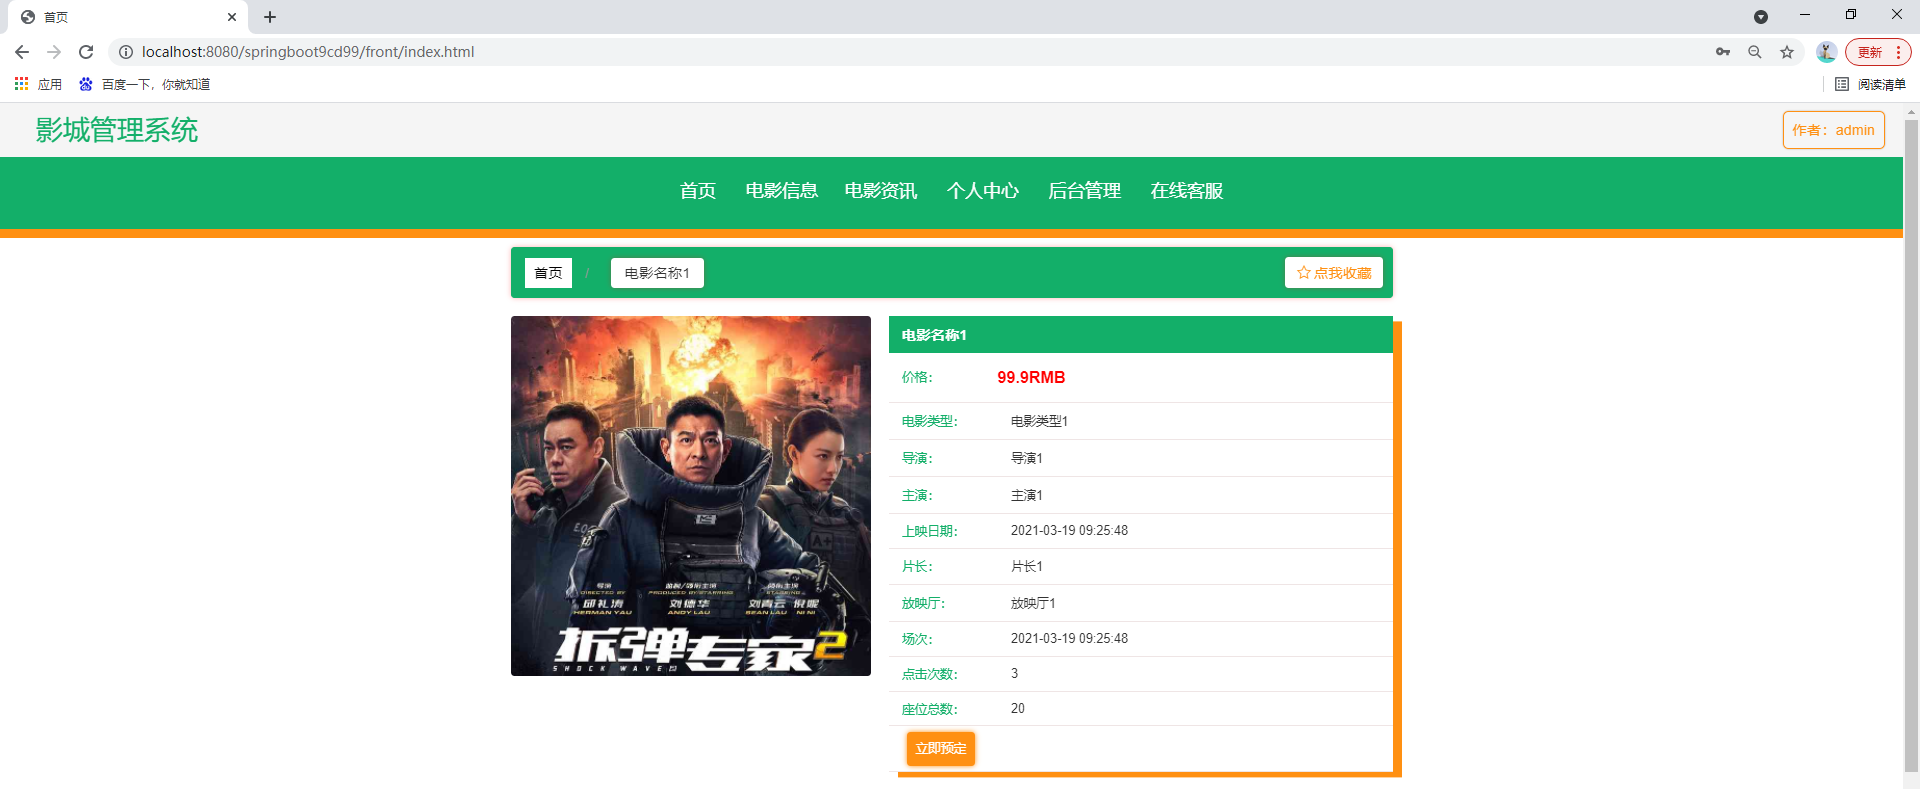Open the 应用 apps shortcut
Screen dimensions: 1920x789
(x=38, y=84)
